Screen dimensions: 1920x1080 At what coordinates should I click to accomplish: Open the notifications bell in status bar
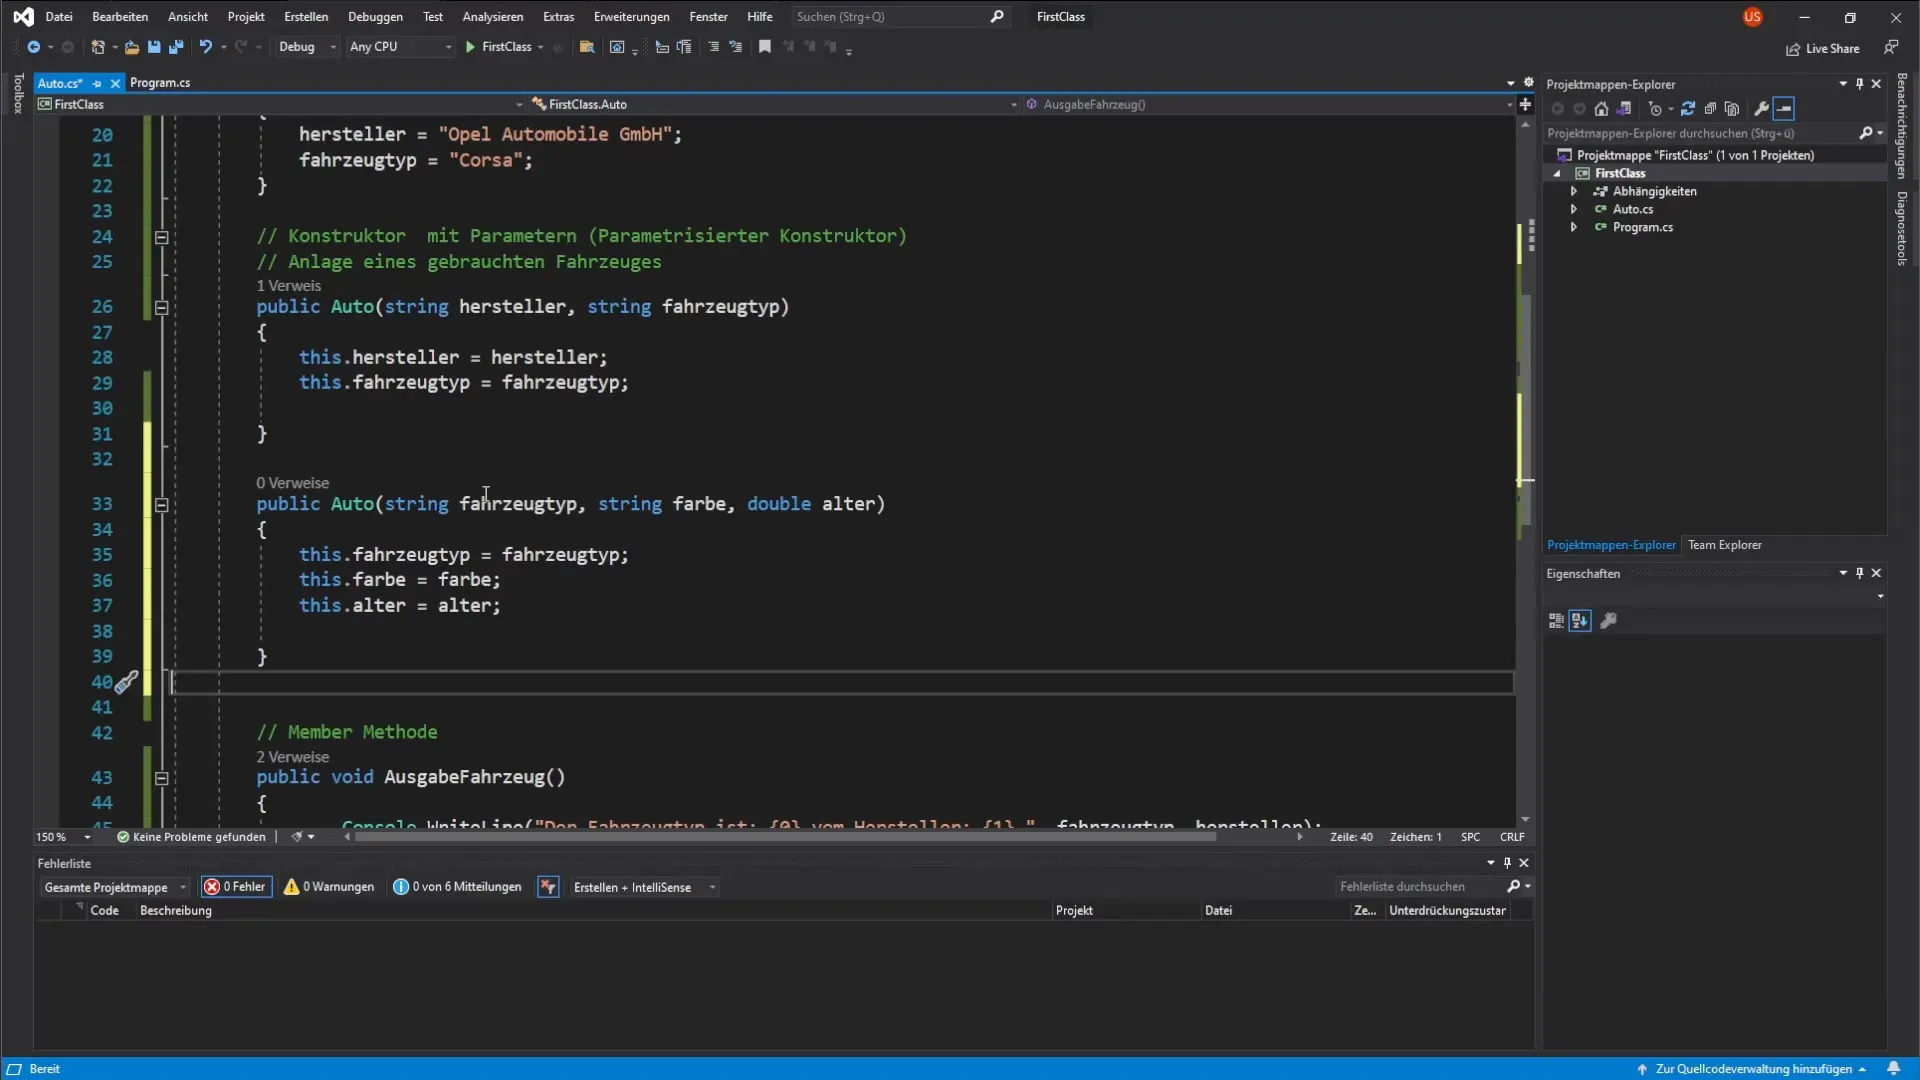point(1893,1069)
